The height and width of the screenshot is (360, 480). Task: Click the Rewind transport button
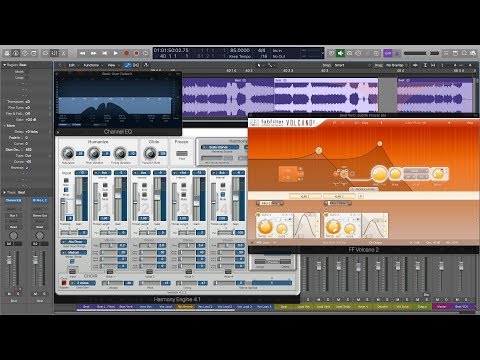82,53
